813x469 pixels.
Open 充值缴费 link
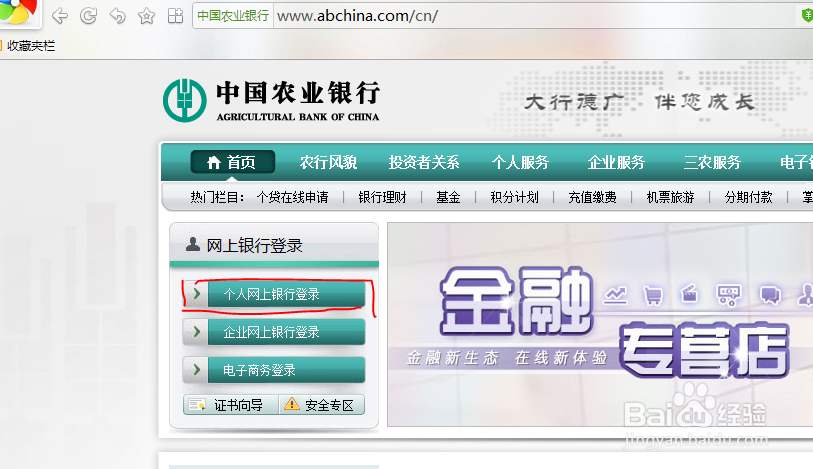point(592,197)
